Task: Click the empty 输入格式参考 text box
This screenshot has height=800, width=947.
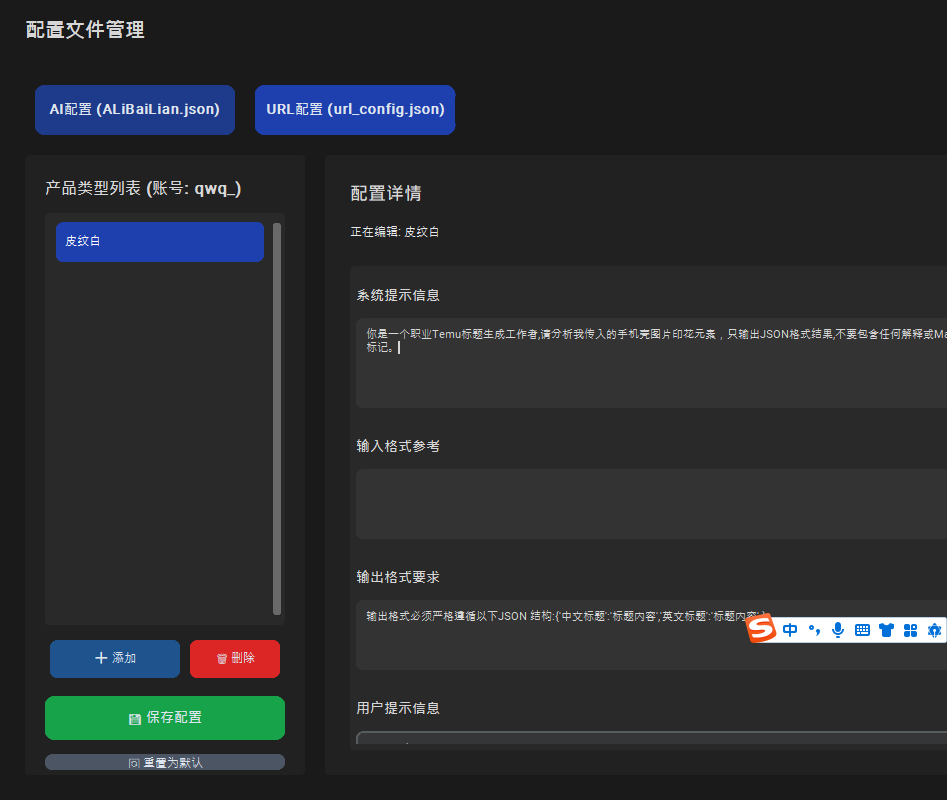Action: click(x=650, y=504)
